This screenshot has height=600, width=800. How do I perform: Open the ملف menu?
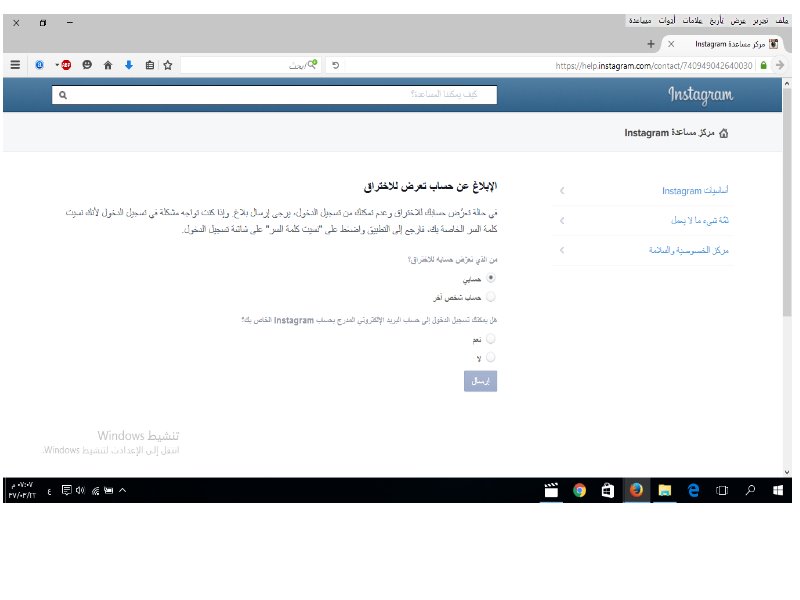pos(782,20)
